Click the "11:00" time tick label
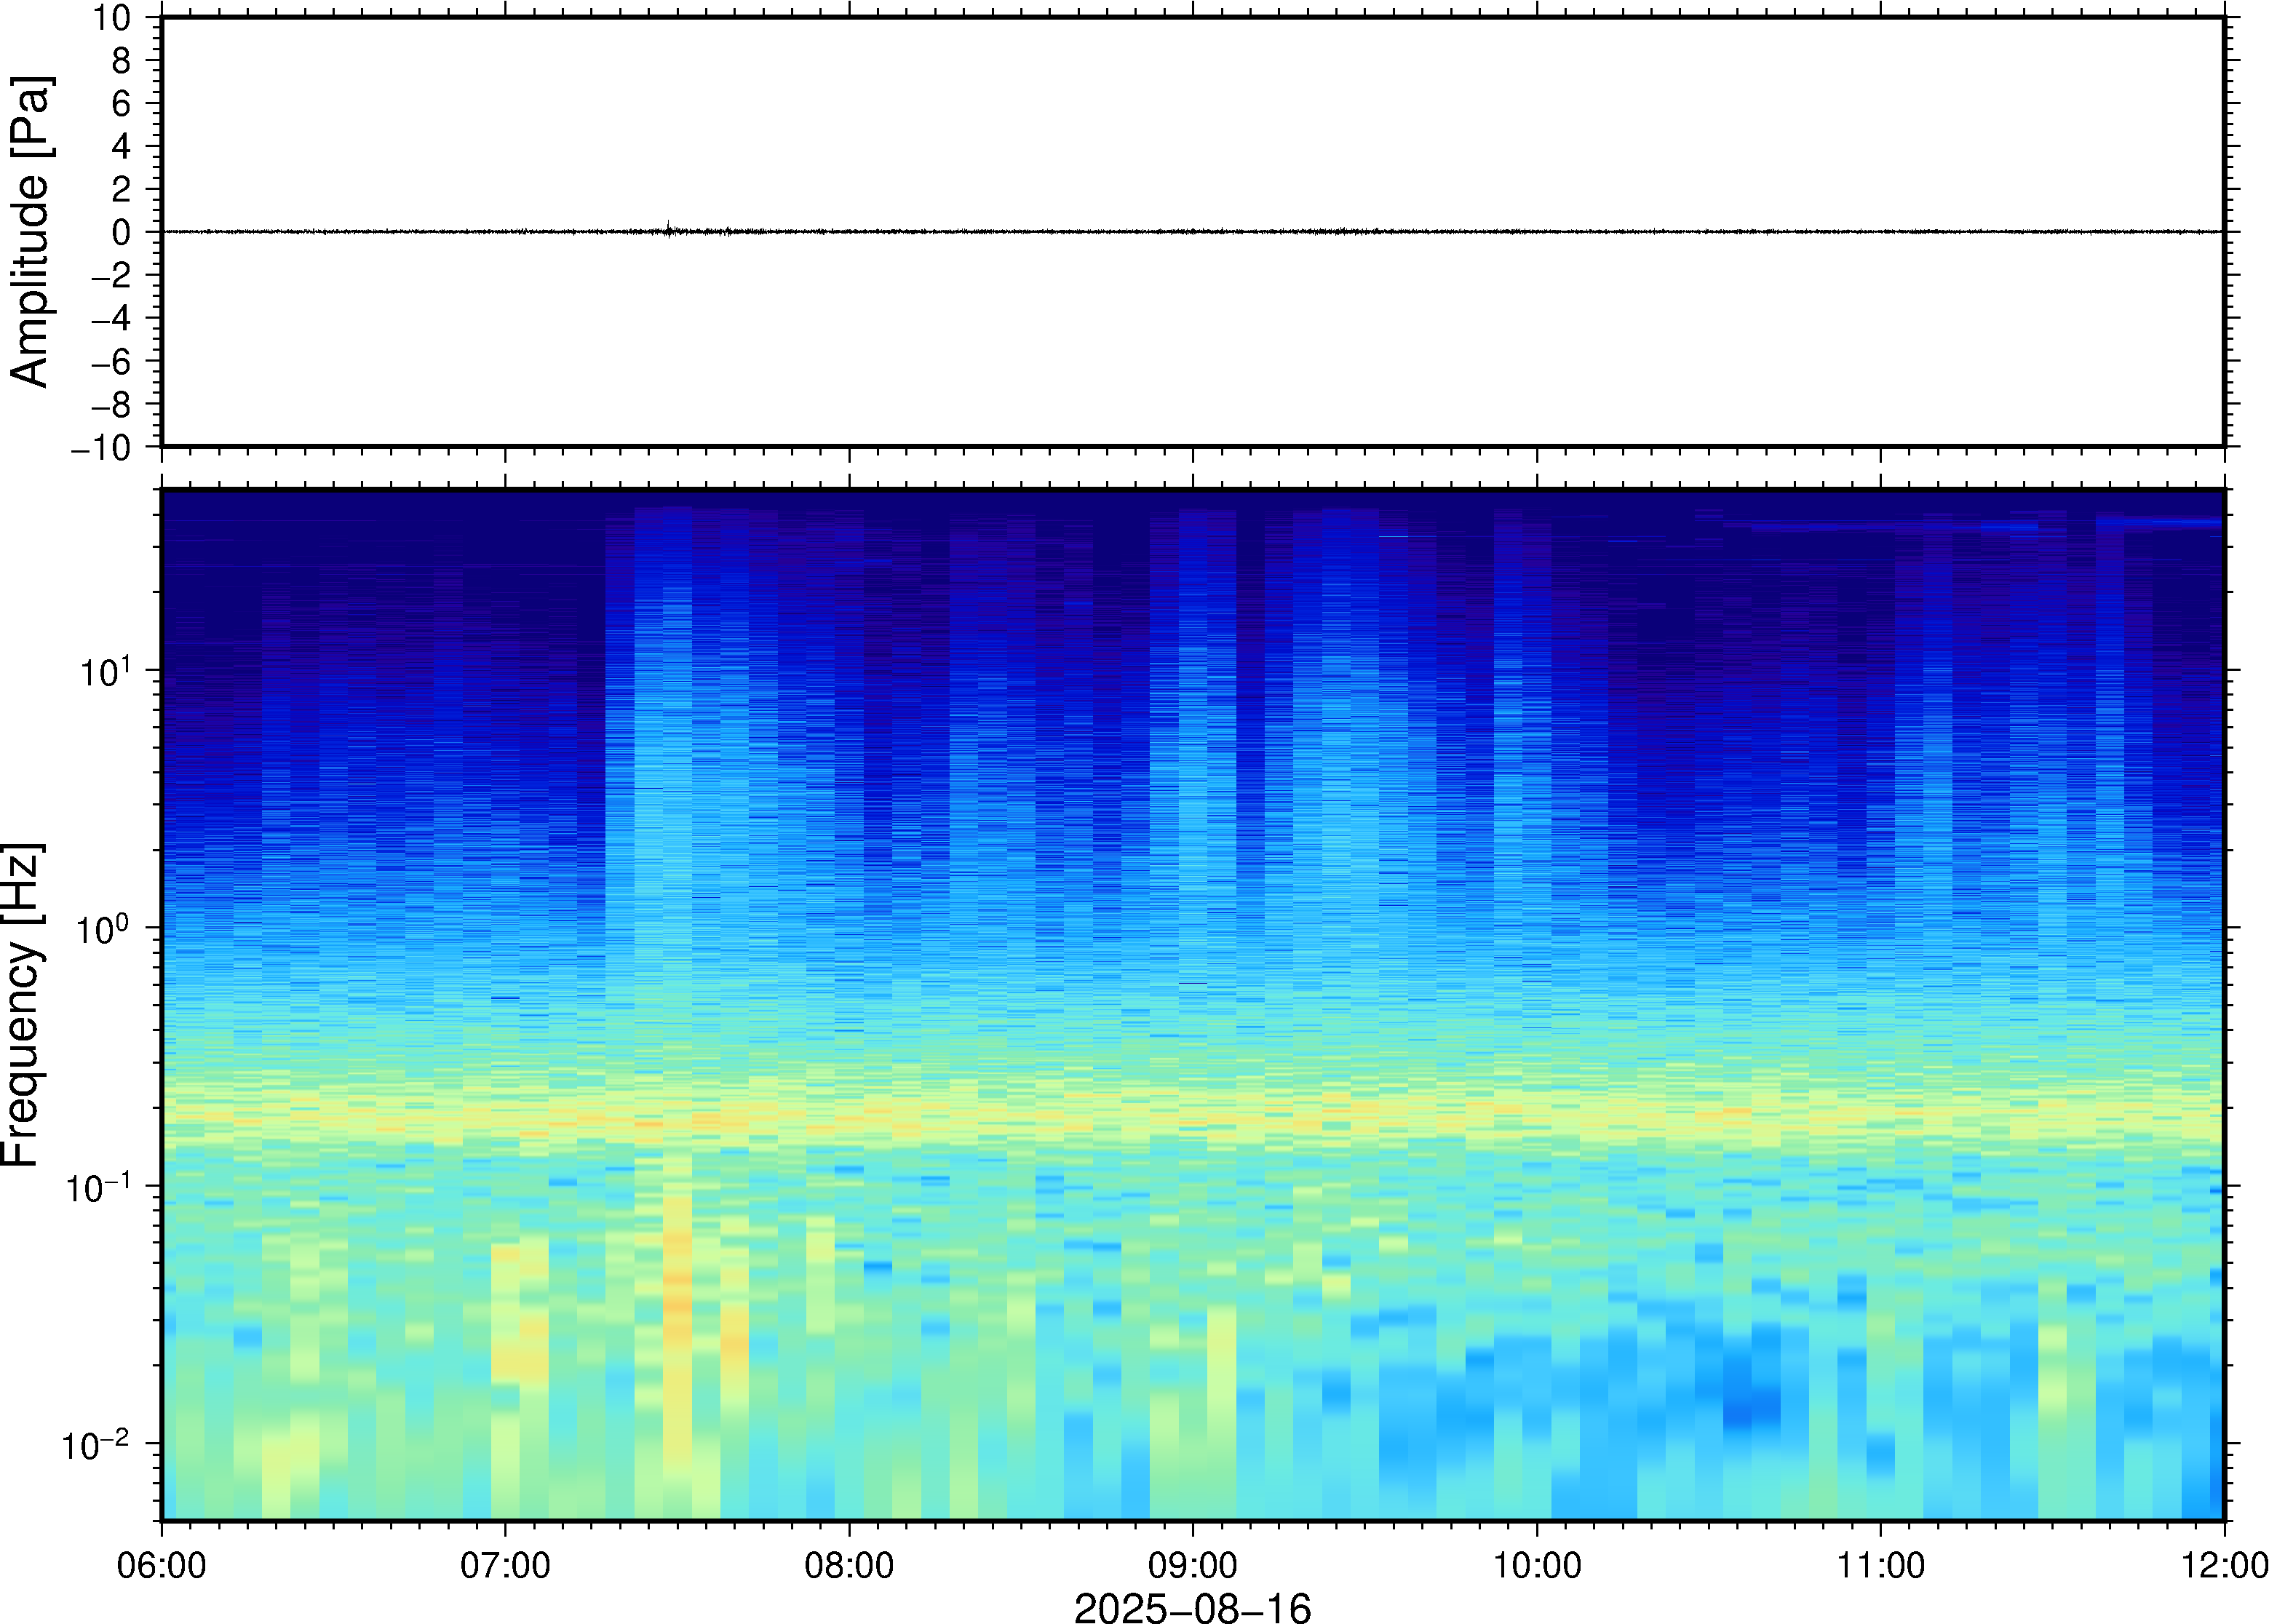Viewport: 2269px width, 1624px height. 1880,1565
